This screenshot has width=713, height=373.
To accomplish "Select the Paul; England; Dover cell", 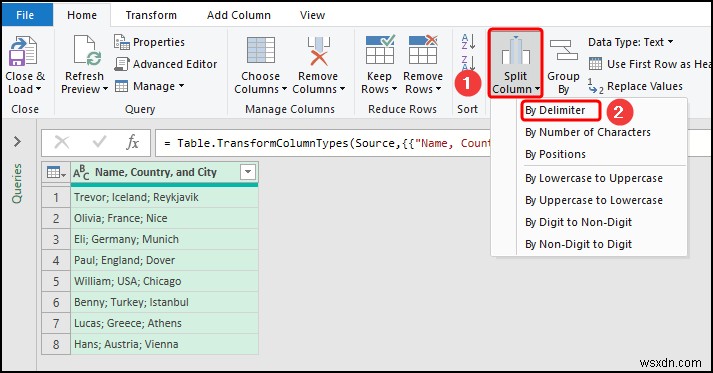I will pos(165,260).
